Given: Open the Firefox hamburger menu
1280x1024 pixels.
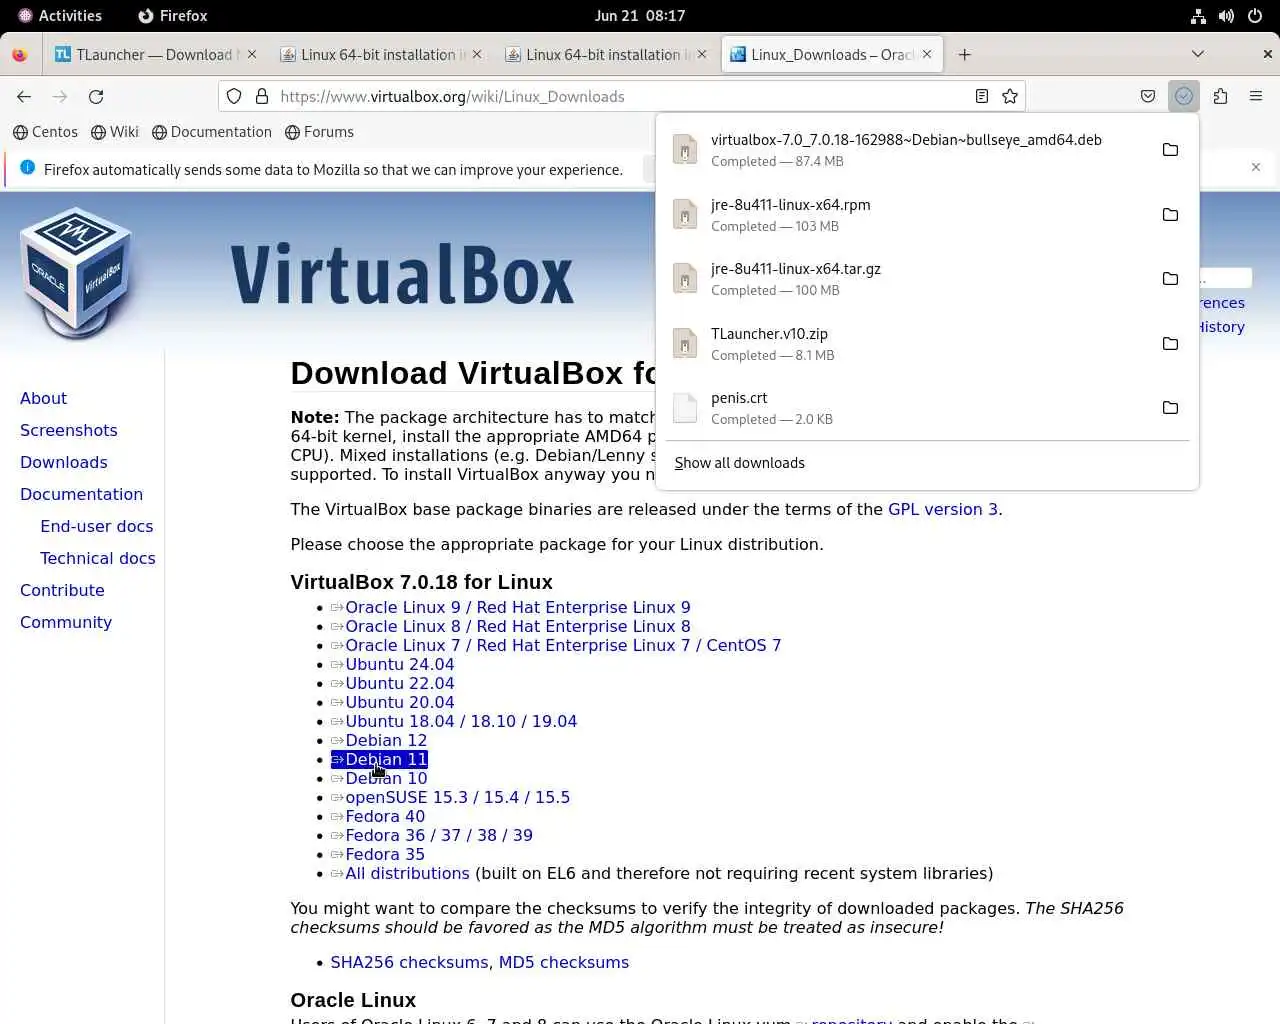Looking at the screenshot, I should (1256, 96).
